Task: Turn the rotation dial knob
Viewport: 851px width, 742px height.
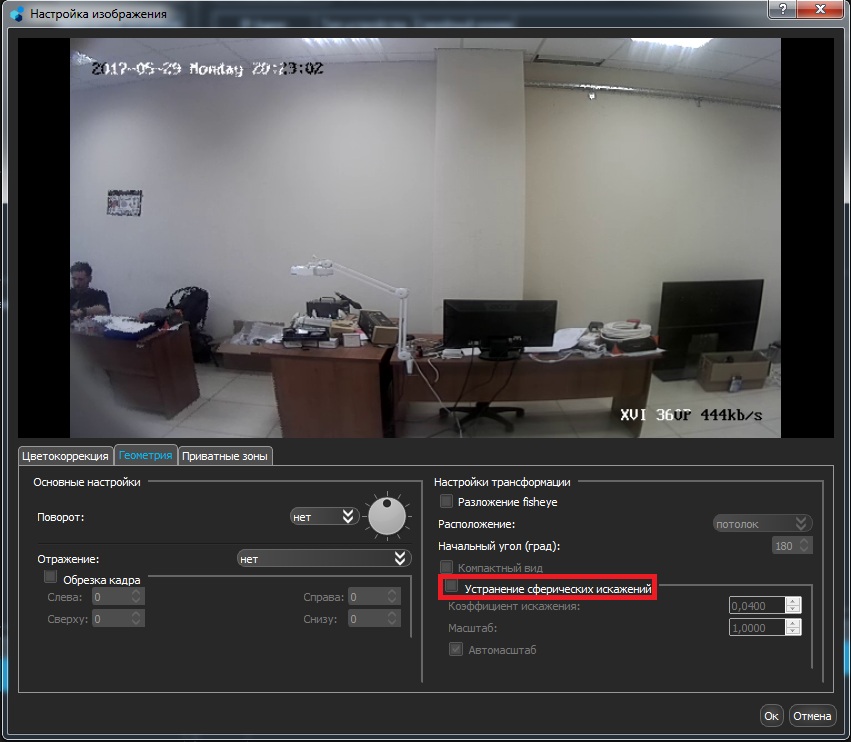Action: pos(386,516)
